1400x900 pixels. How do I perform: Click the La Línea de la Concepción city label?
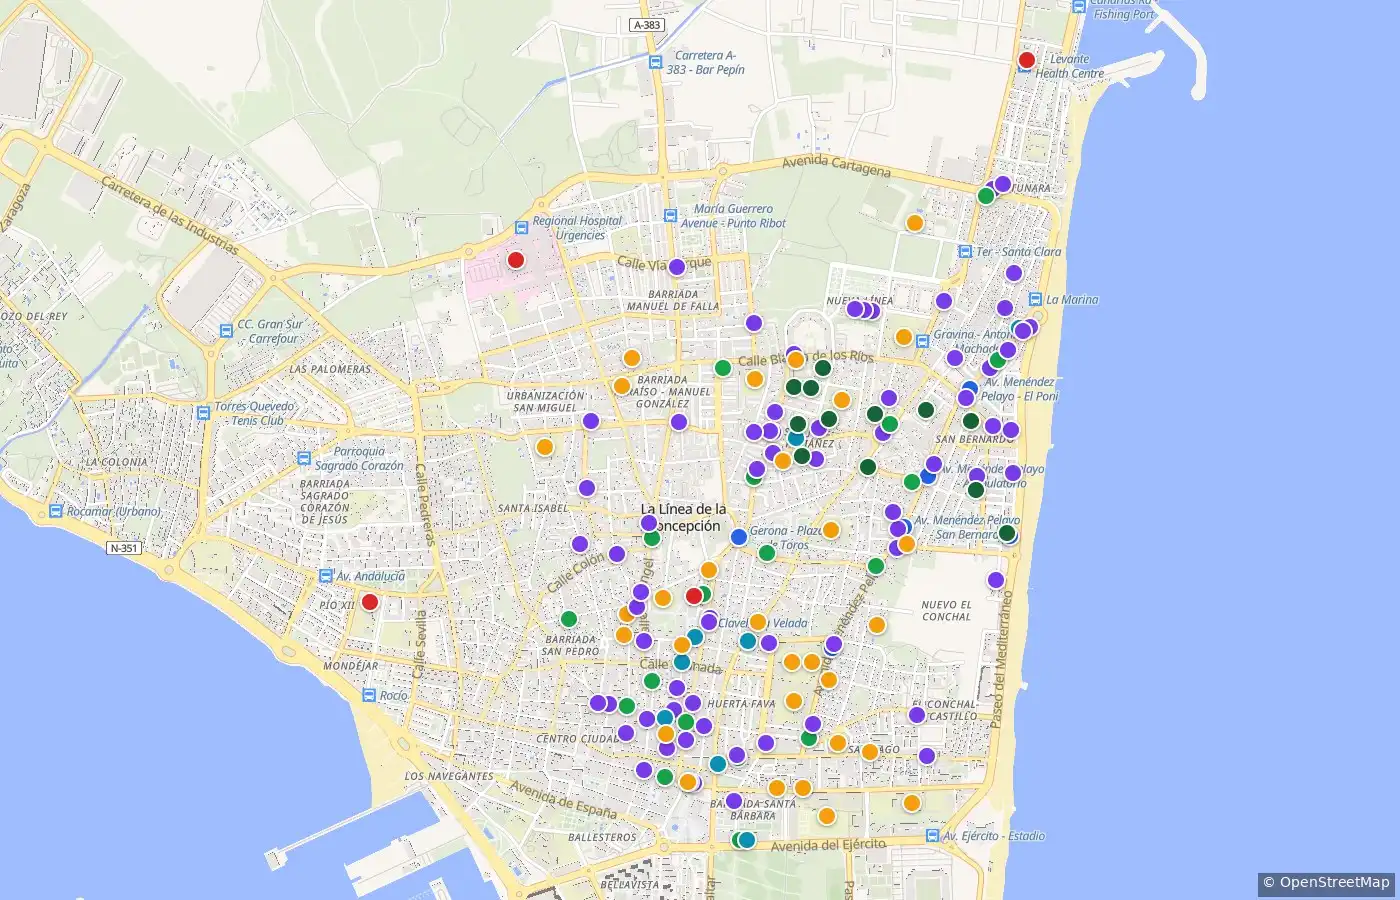[684, 517]
